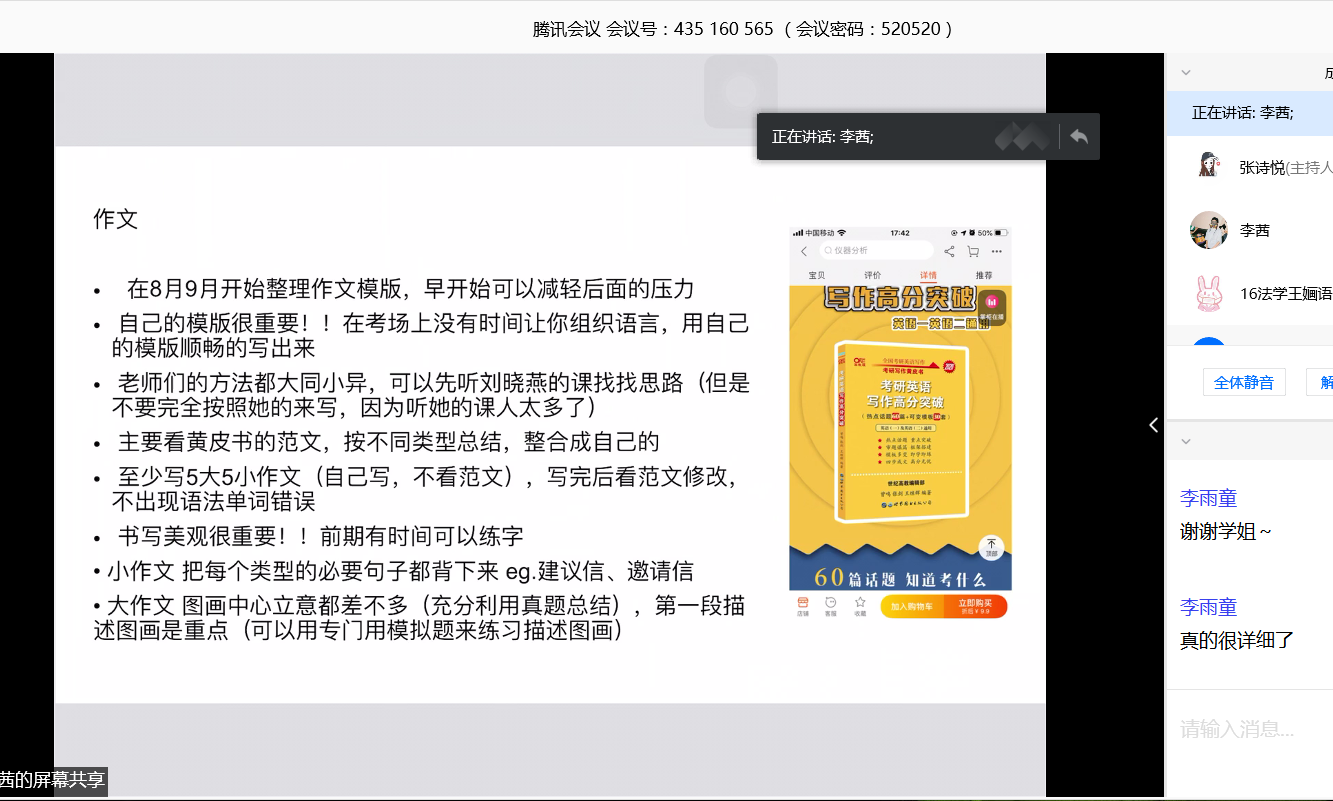Click the return arrow on the speaking toolbar
The height and width of the screenshot is (801, 1333).
[1079, 137]
